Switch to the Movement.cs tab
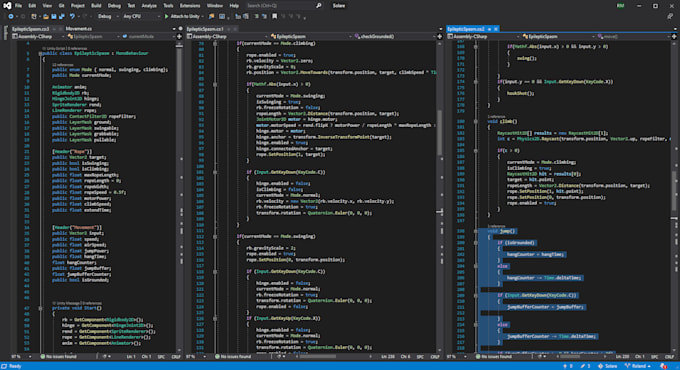This screenshot has width=680, height=370. [78, 29]
